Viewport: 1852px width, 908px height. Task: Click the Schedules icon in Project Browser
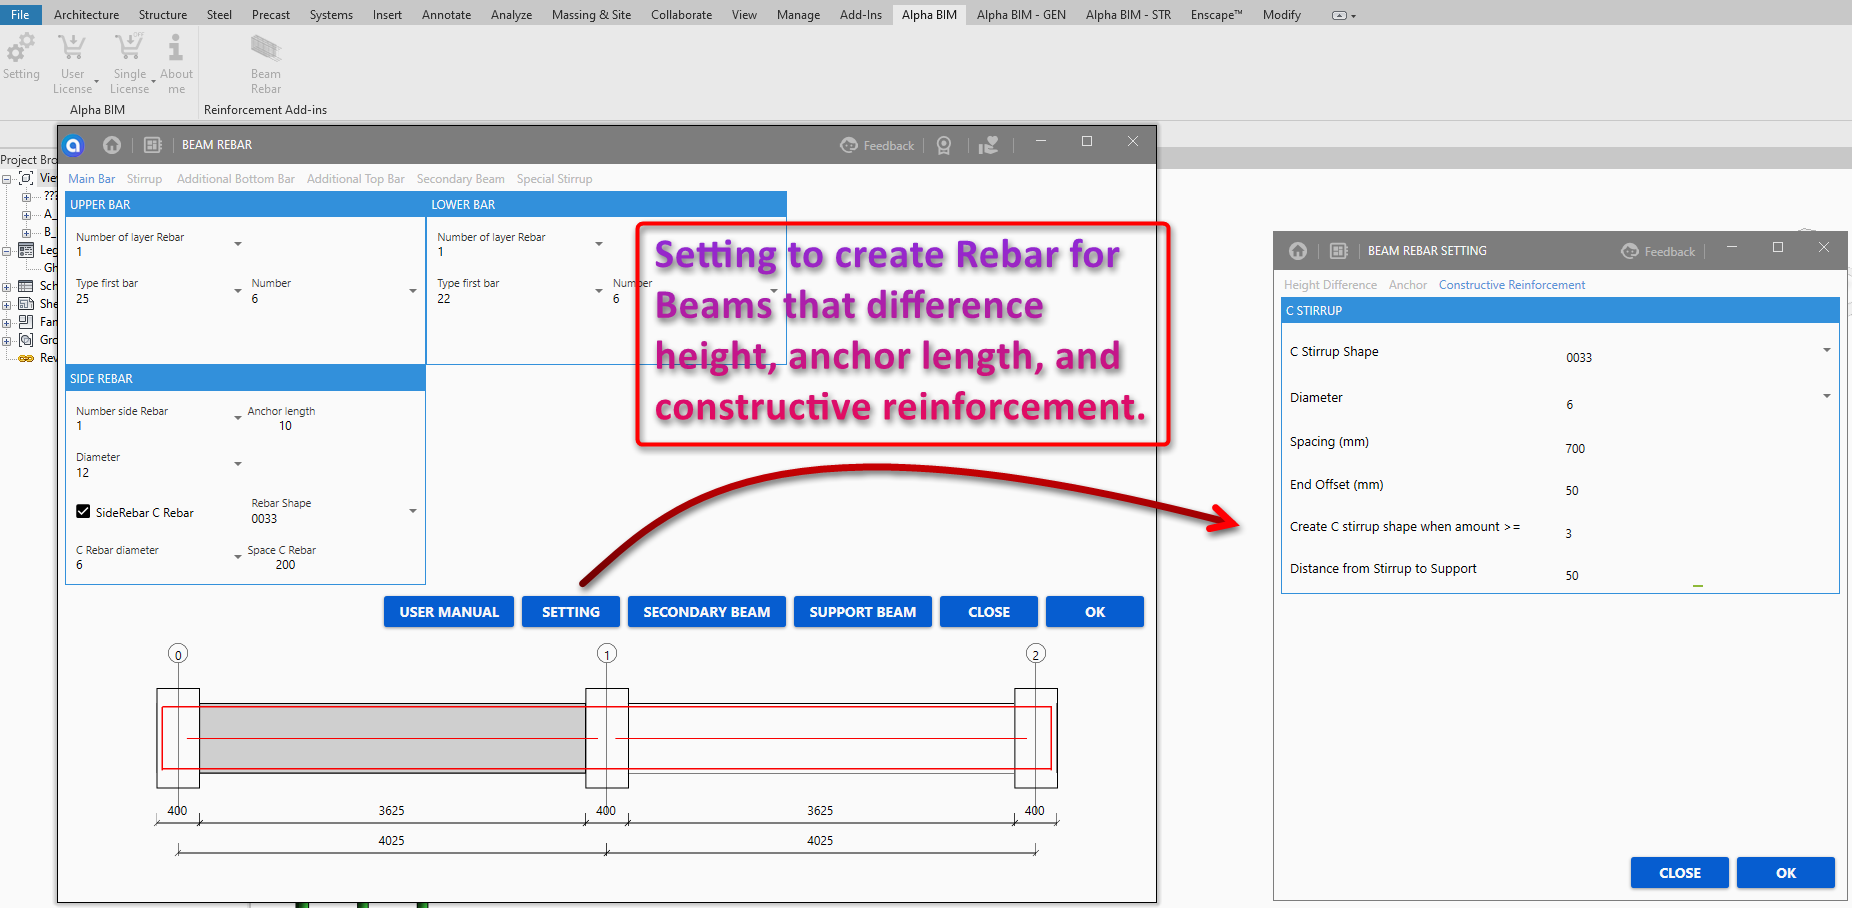[x=27, y=286]
